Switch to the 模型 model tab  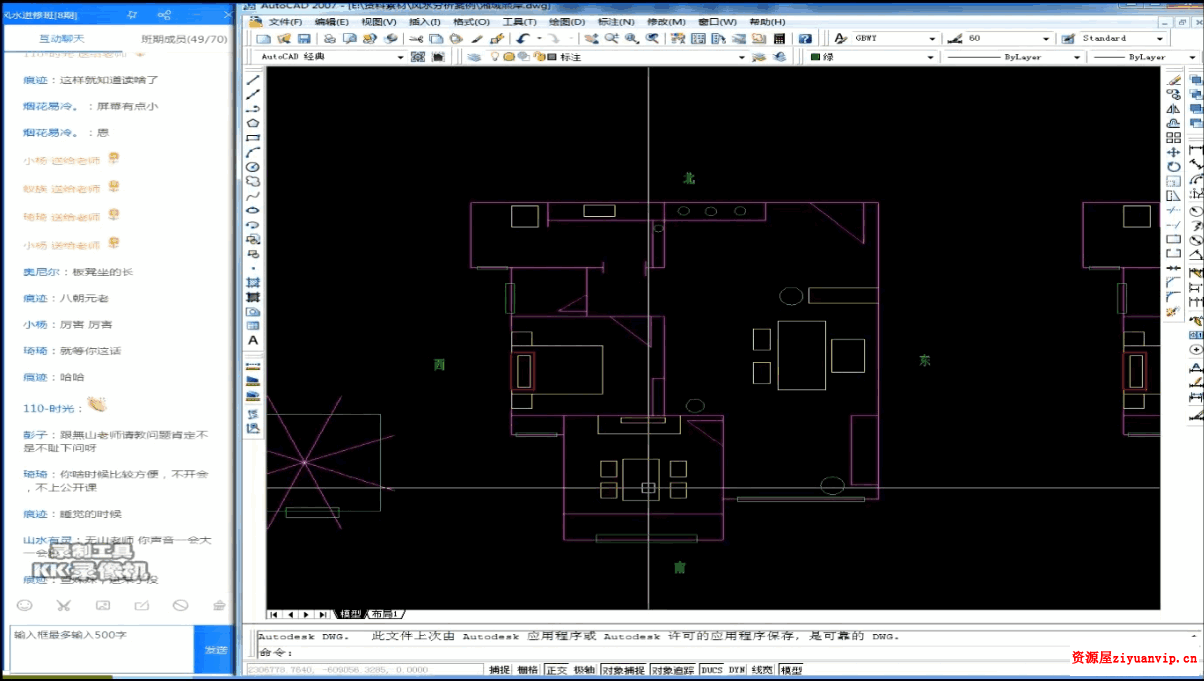(350, 614)
